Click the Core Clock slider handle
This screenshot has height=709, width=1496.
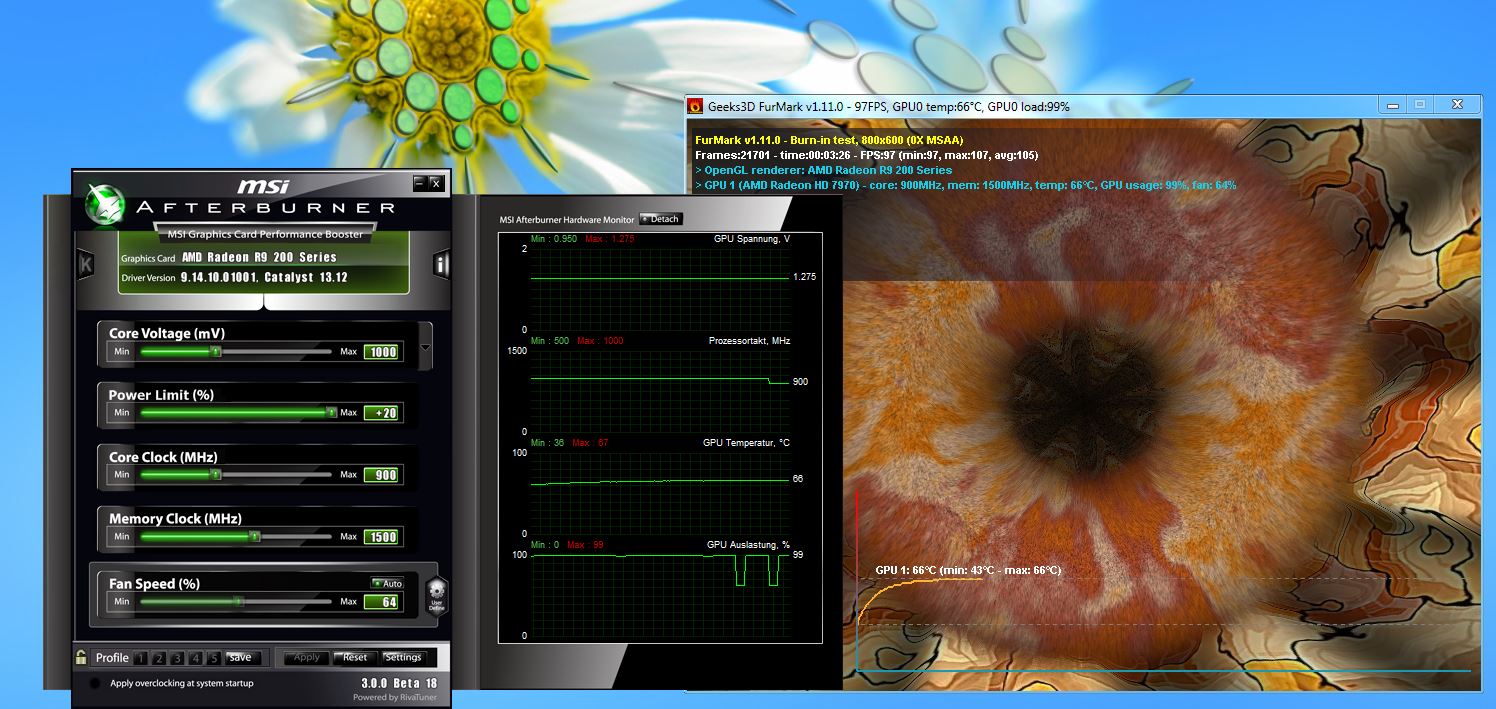[215, 474]
